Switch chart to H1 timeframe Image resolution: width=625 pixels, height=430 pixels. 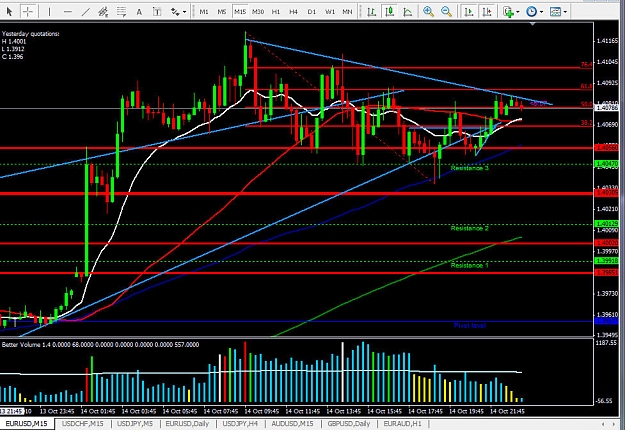[x=276, y=12]
